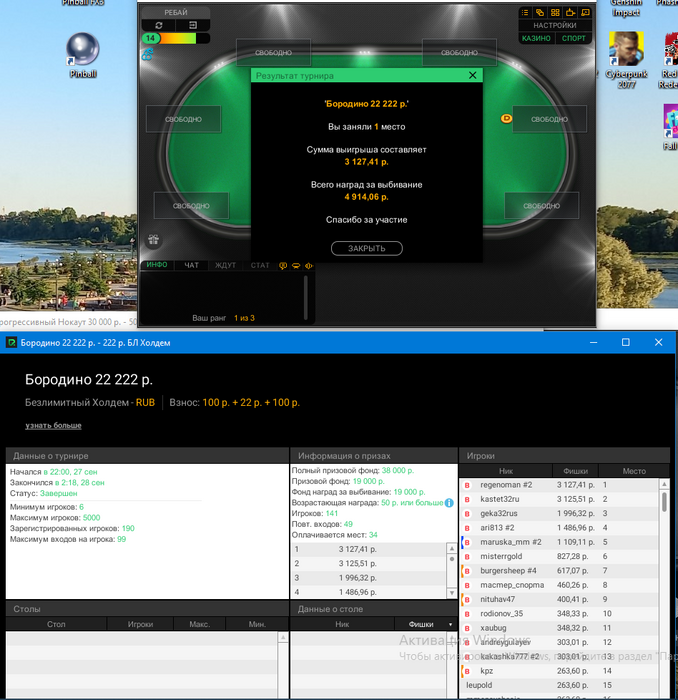678x700 pixels.
Task: Open the КАЗИНО section
Action: click(536, 38)
